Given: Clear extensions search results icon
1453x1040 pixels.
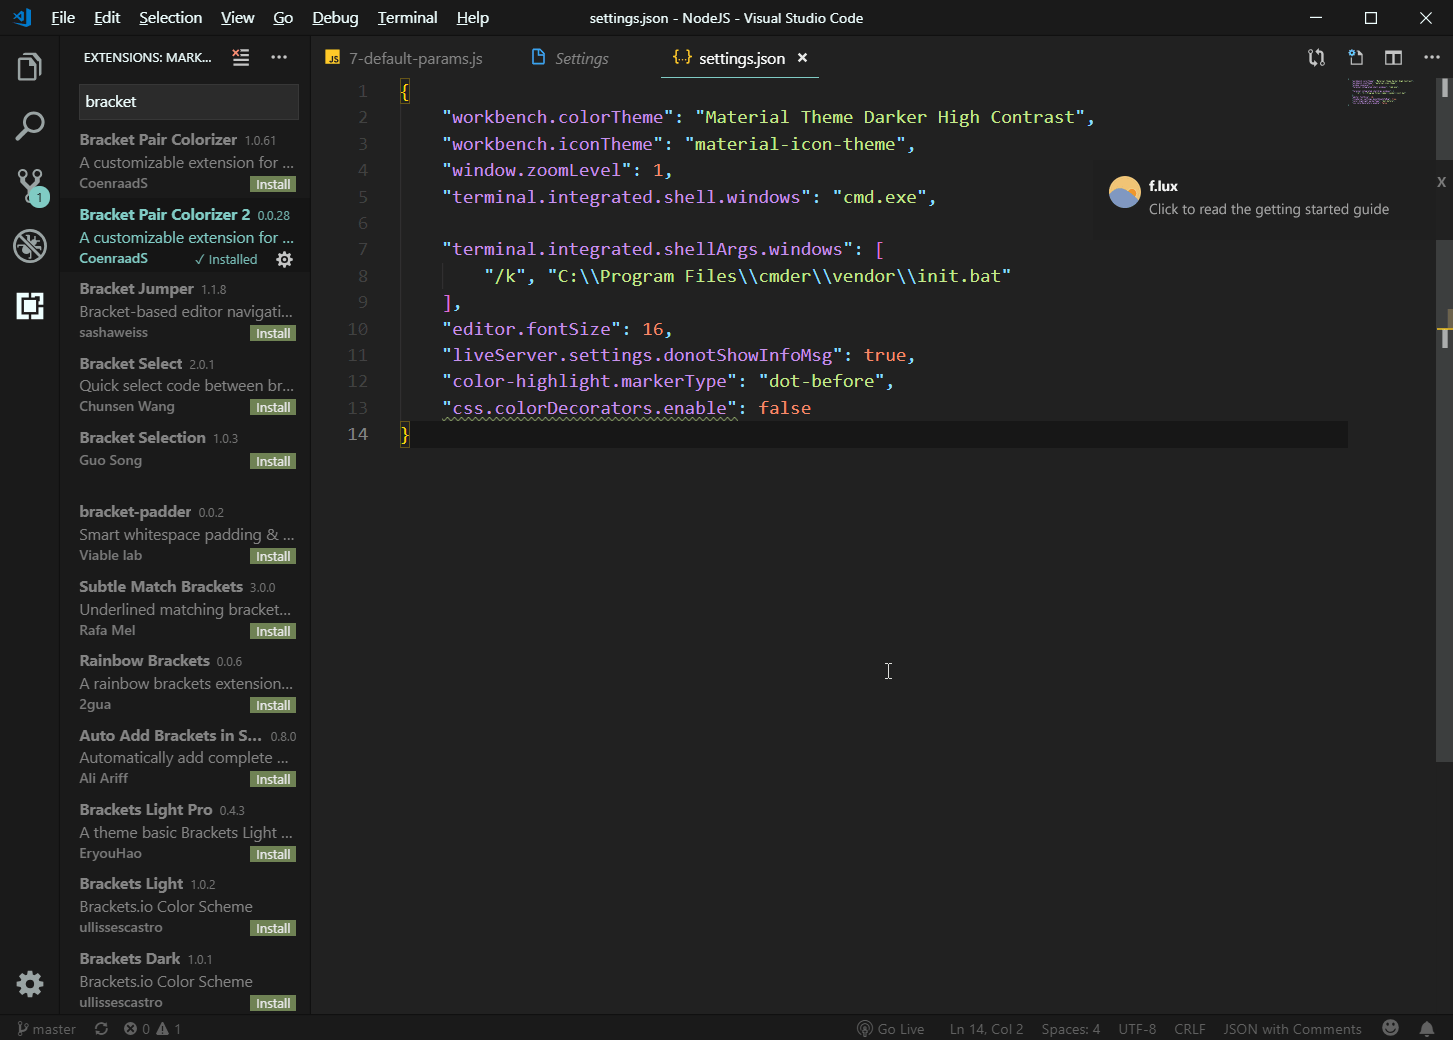Looking at the screenshot, I should point(241,58).
